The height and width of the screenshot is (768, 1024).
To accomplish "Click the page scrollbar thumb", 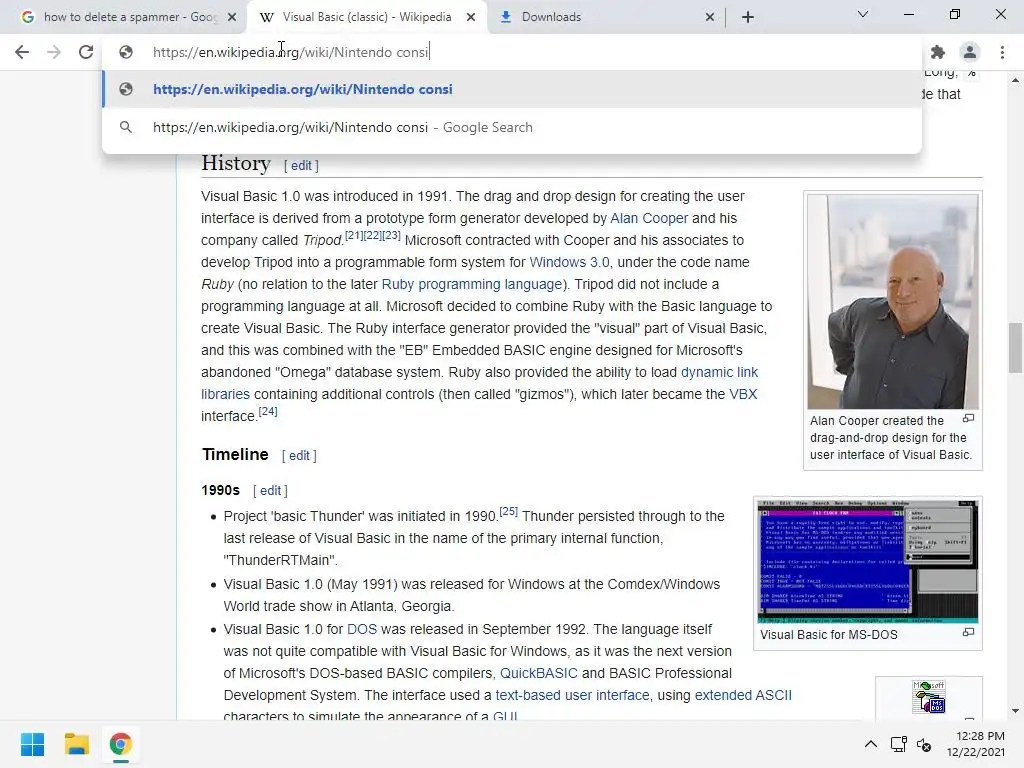I will (x=1015, y=347).
